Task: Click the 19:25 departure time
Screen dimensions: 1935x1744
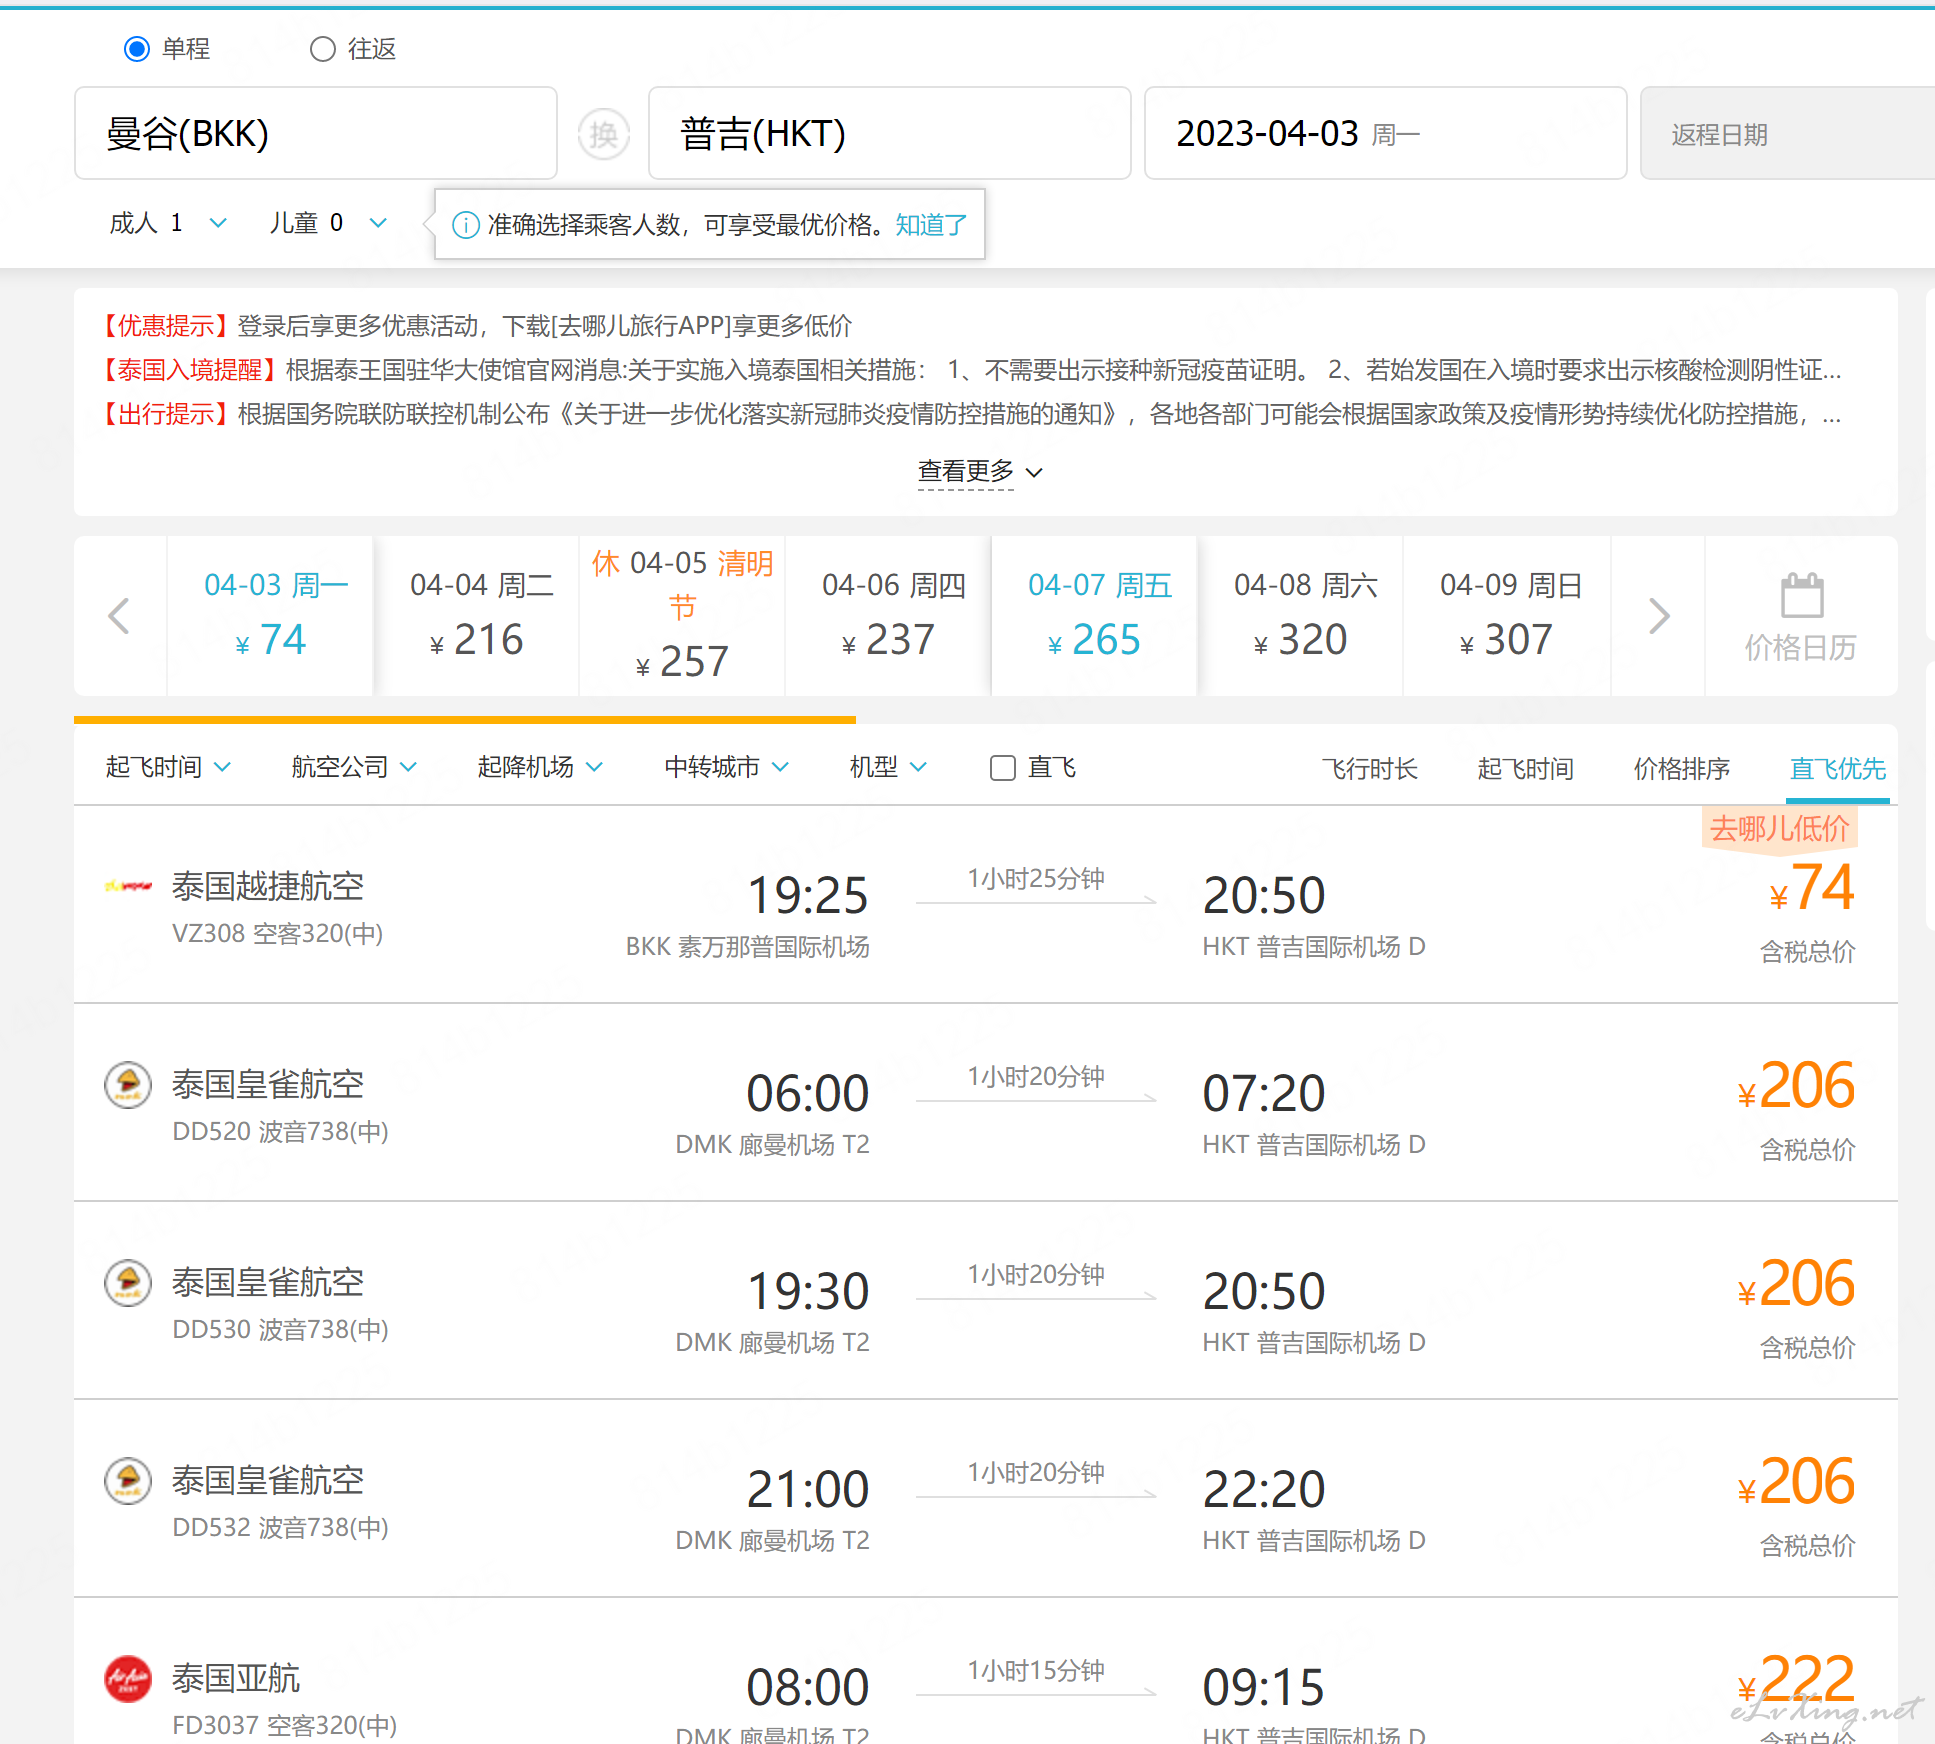Action: pos(808,895)
